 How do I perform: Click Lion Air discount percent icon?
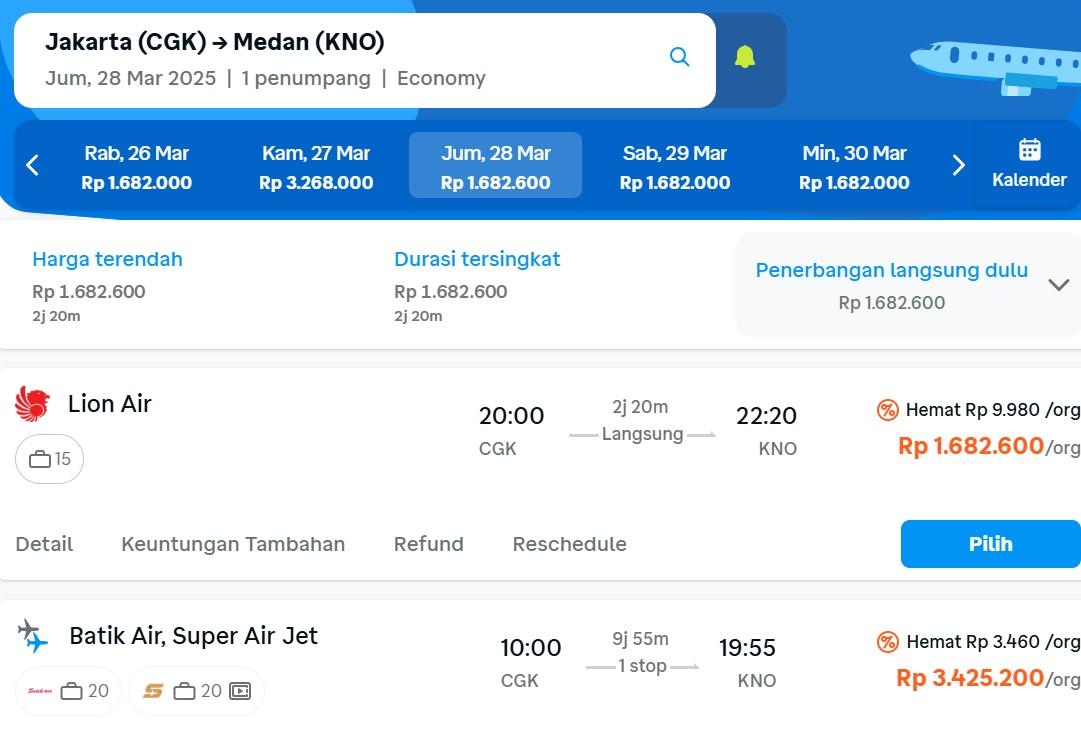(x=888, y=410)
